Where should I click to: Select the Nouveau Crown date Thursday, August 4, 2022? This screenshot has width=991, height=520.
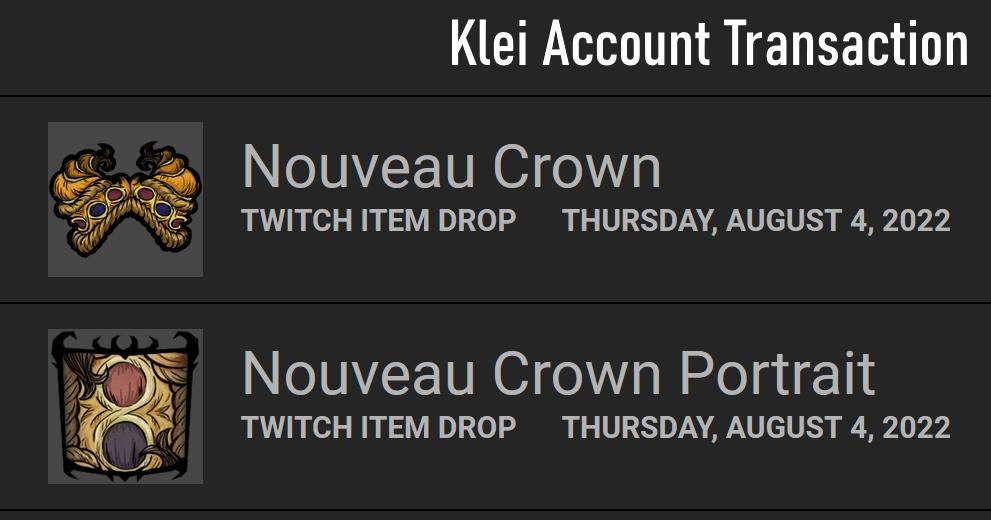click(x=757, y=221)
